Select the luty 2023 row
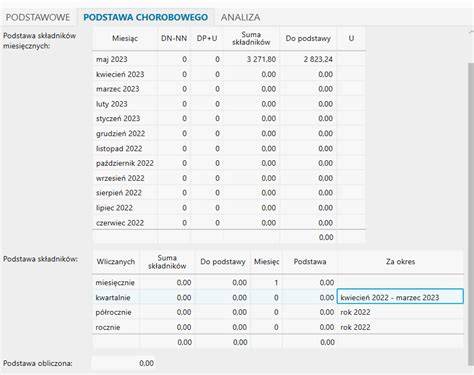Image resolution: width=474 pixels, height=375 pixels. 229,104
